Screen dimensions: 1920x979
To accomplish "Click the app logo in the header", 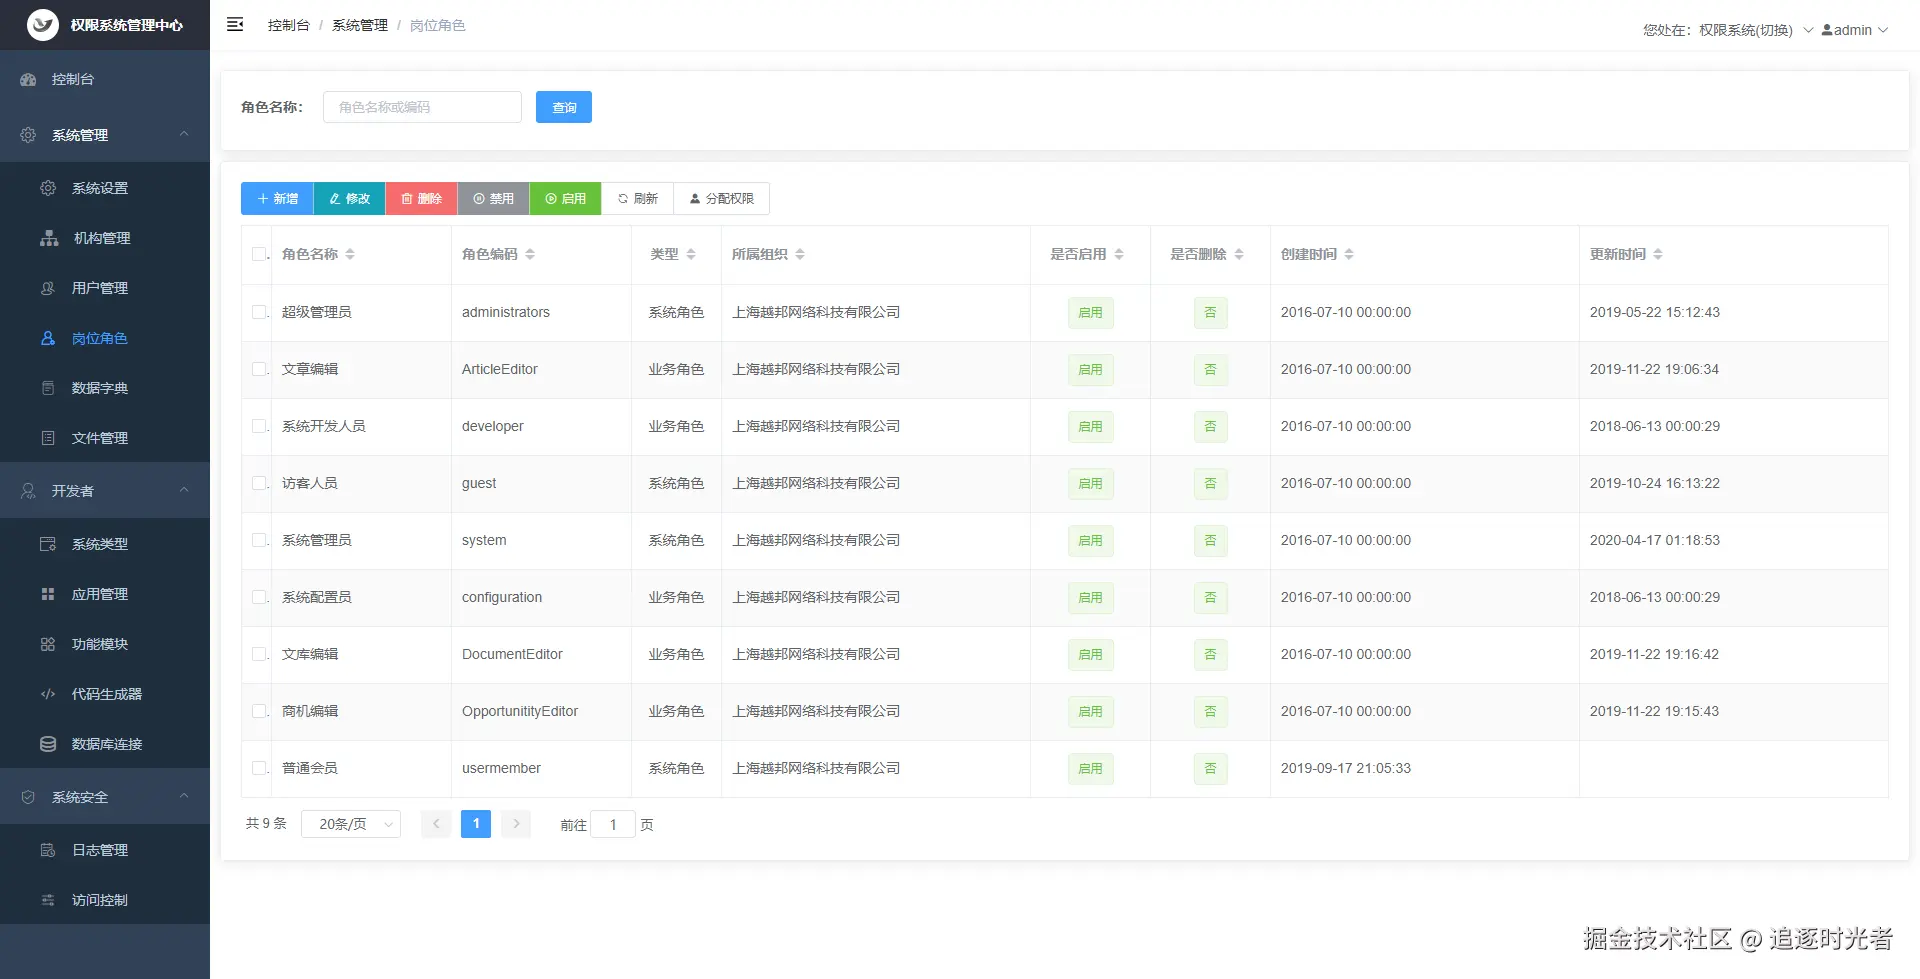I will coord(43,25).
